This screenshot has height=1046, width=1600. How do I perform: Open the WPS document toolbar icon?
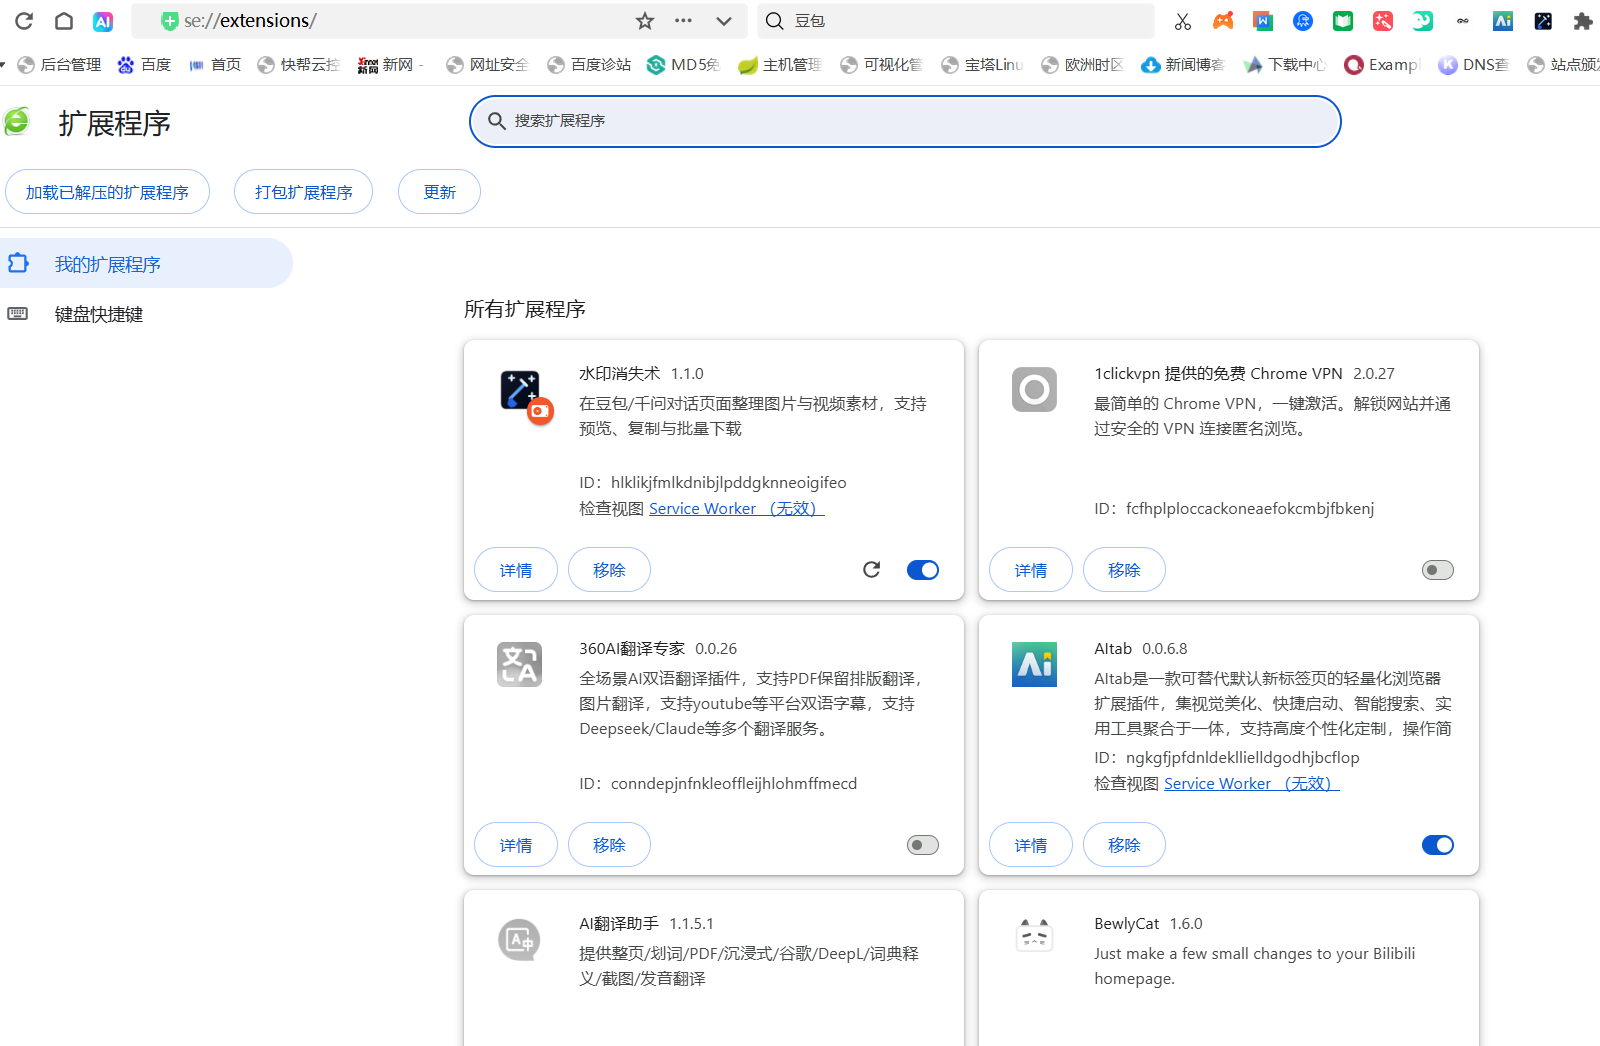click(x=1263, y=21)
